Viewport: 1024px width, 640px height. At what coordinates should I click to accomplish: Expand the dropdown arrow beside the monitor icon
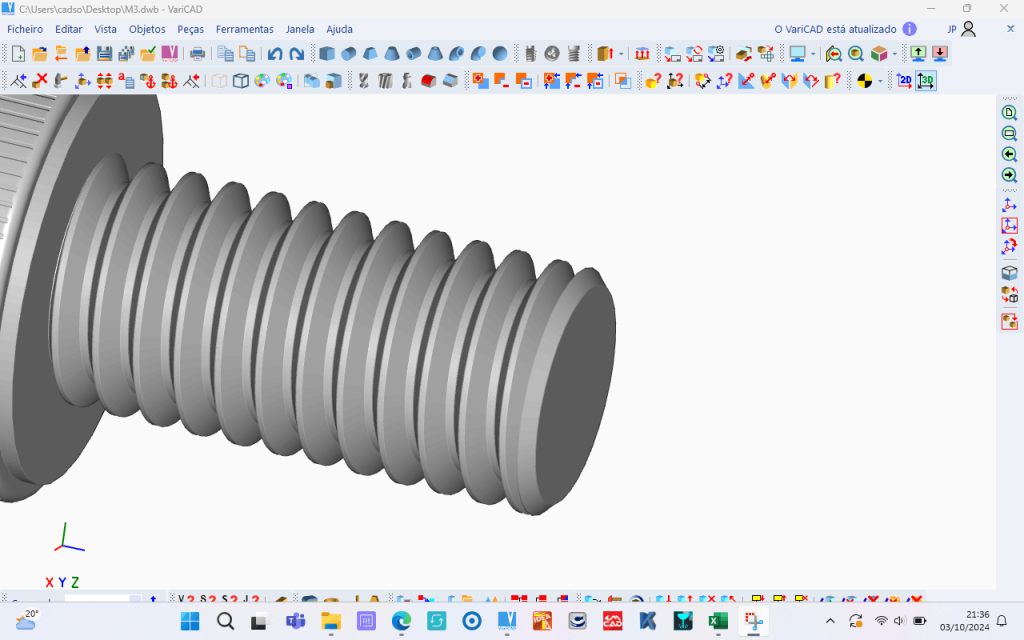[813, 54]
